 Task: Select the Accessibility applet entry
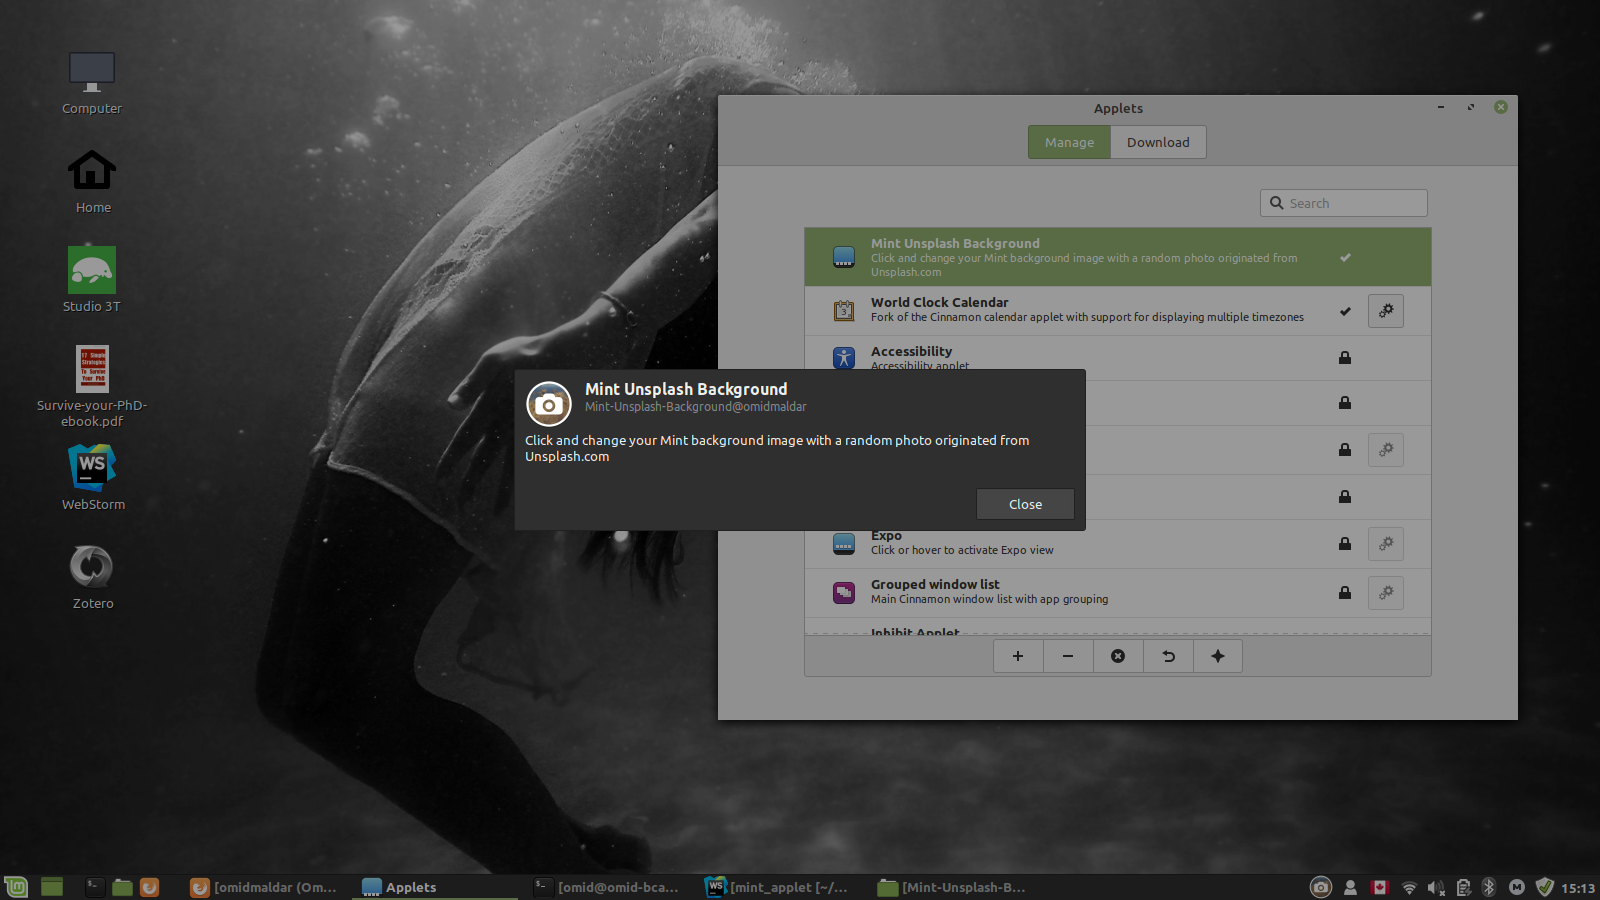[1117, 357]
